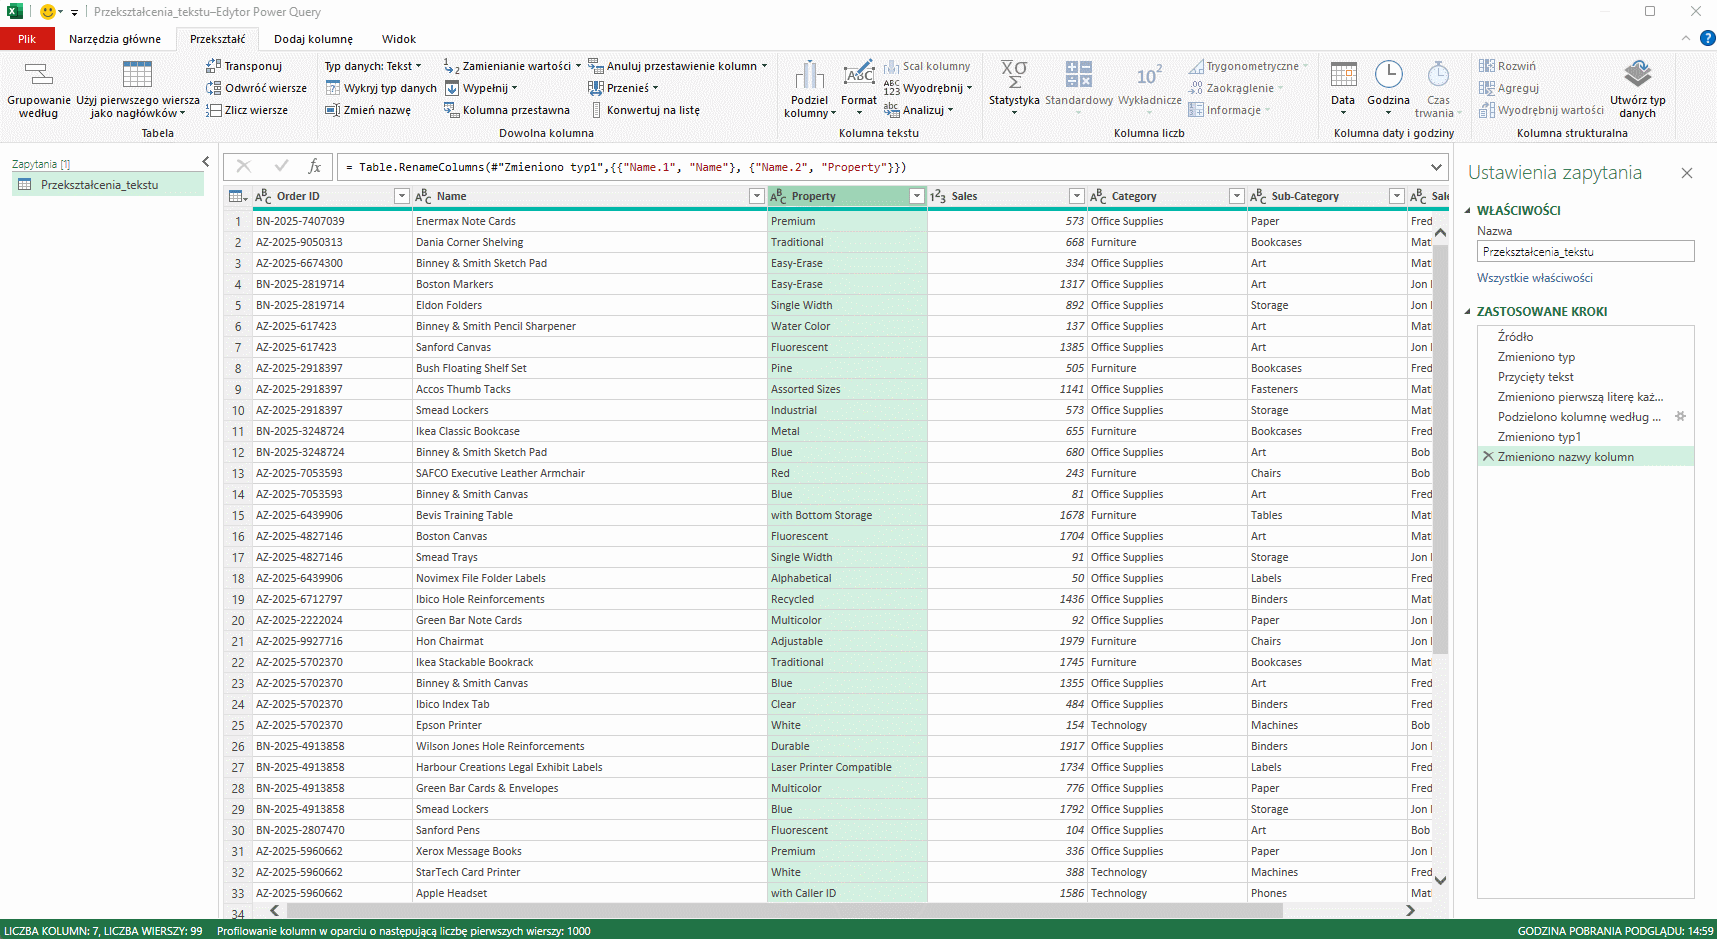The height and width of the screenshot is (939, 1717).
Task: Select the Name column header
Action: 589,196
